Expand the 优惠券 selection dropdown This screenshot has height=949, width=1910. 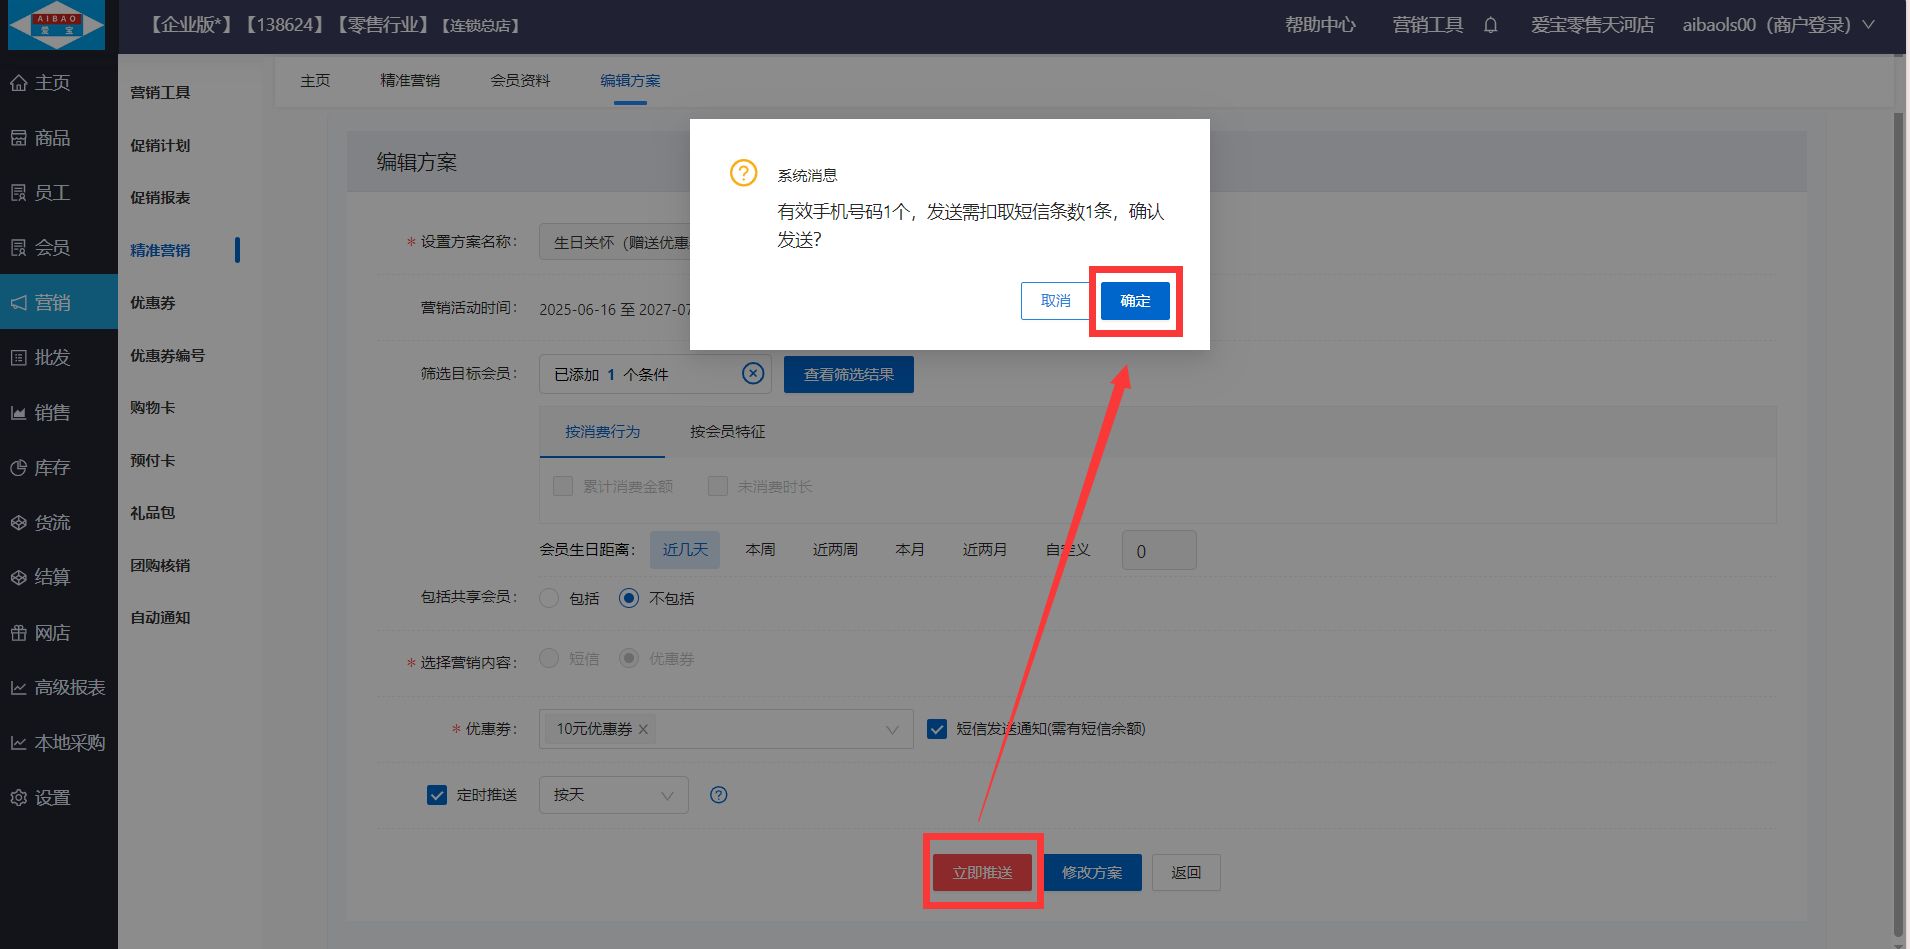click(x=892, y=730)
